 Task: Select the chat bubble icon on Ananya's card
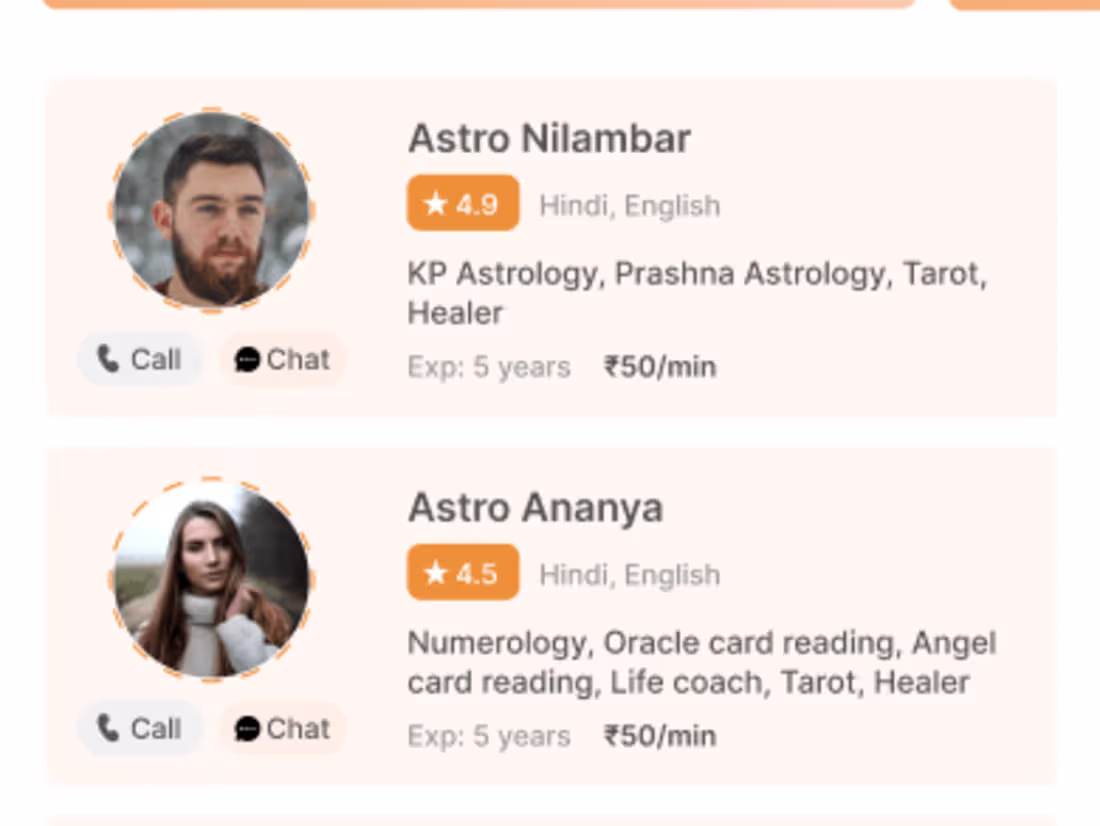click(x=247, y=728)
